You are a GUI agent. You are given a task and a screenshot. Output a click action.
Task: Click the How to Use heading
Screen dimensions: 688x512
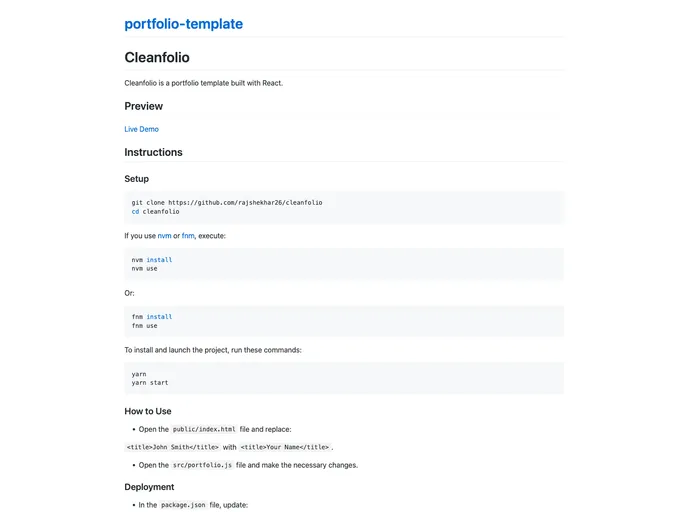pyautogui.click(x=148, y=411)
